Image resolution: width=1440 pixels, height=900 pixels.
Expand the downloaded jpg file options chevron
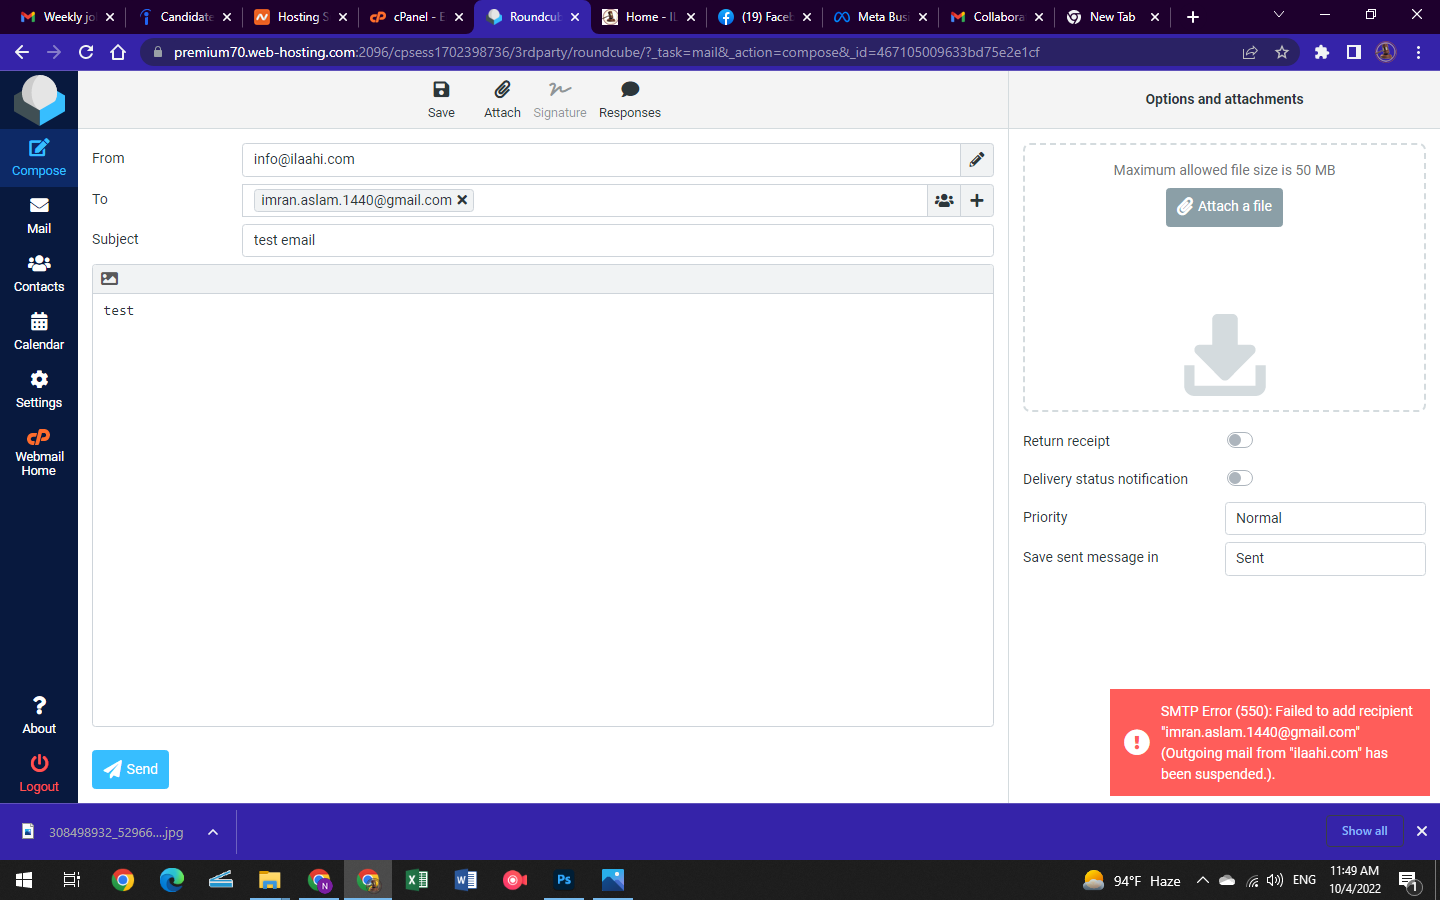pyautogui.click(x=211, y=831)
